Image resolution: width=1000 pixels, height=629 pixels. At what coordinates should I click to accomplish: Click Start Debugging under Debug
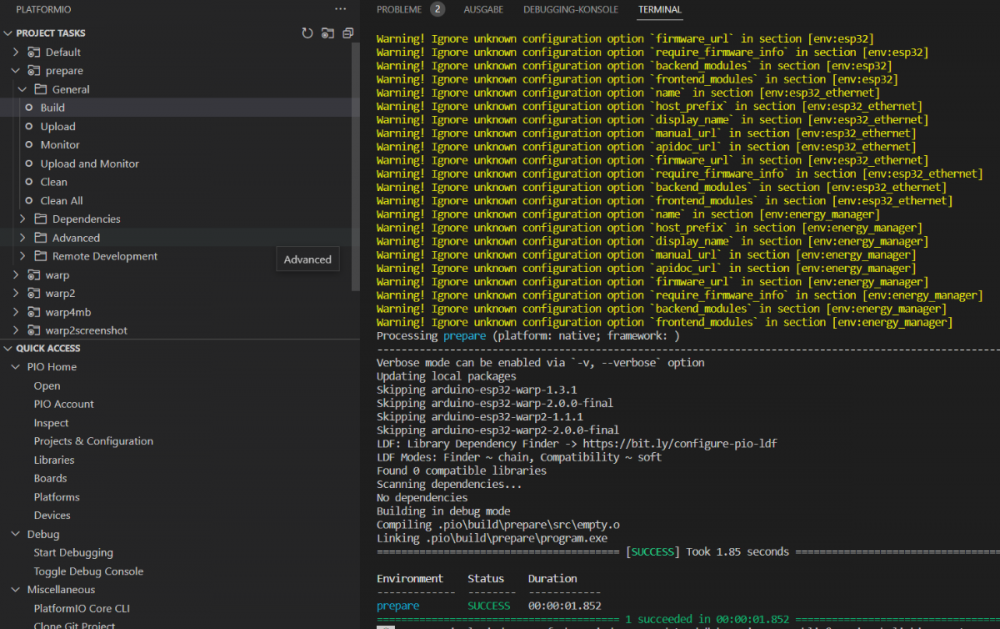(73, 553)
